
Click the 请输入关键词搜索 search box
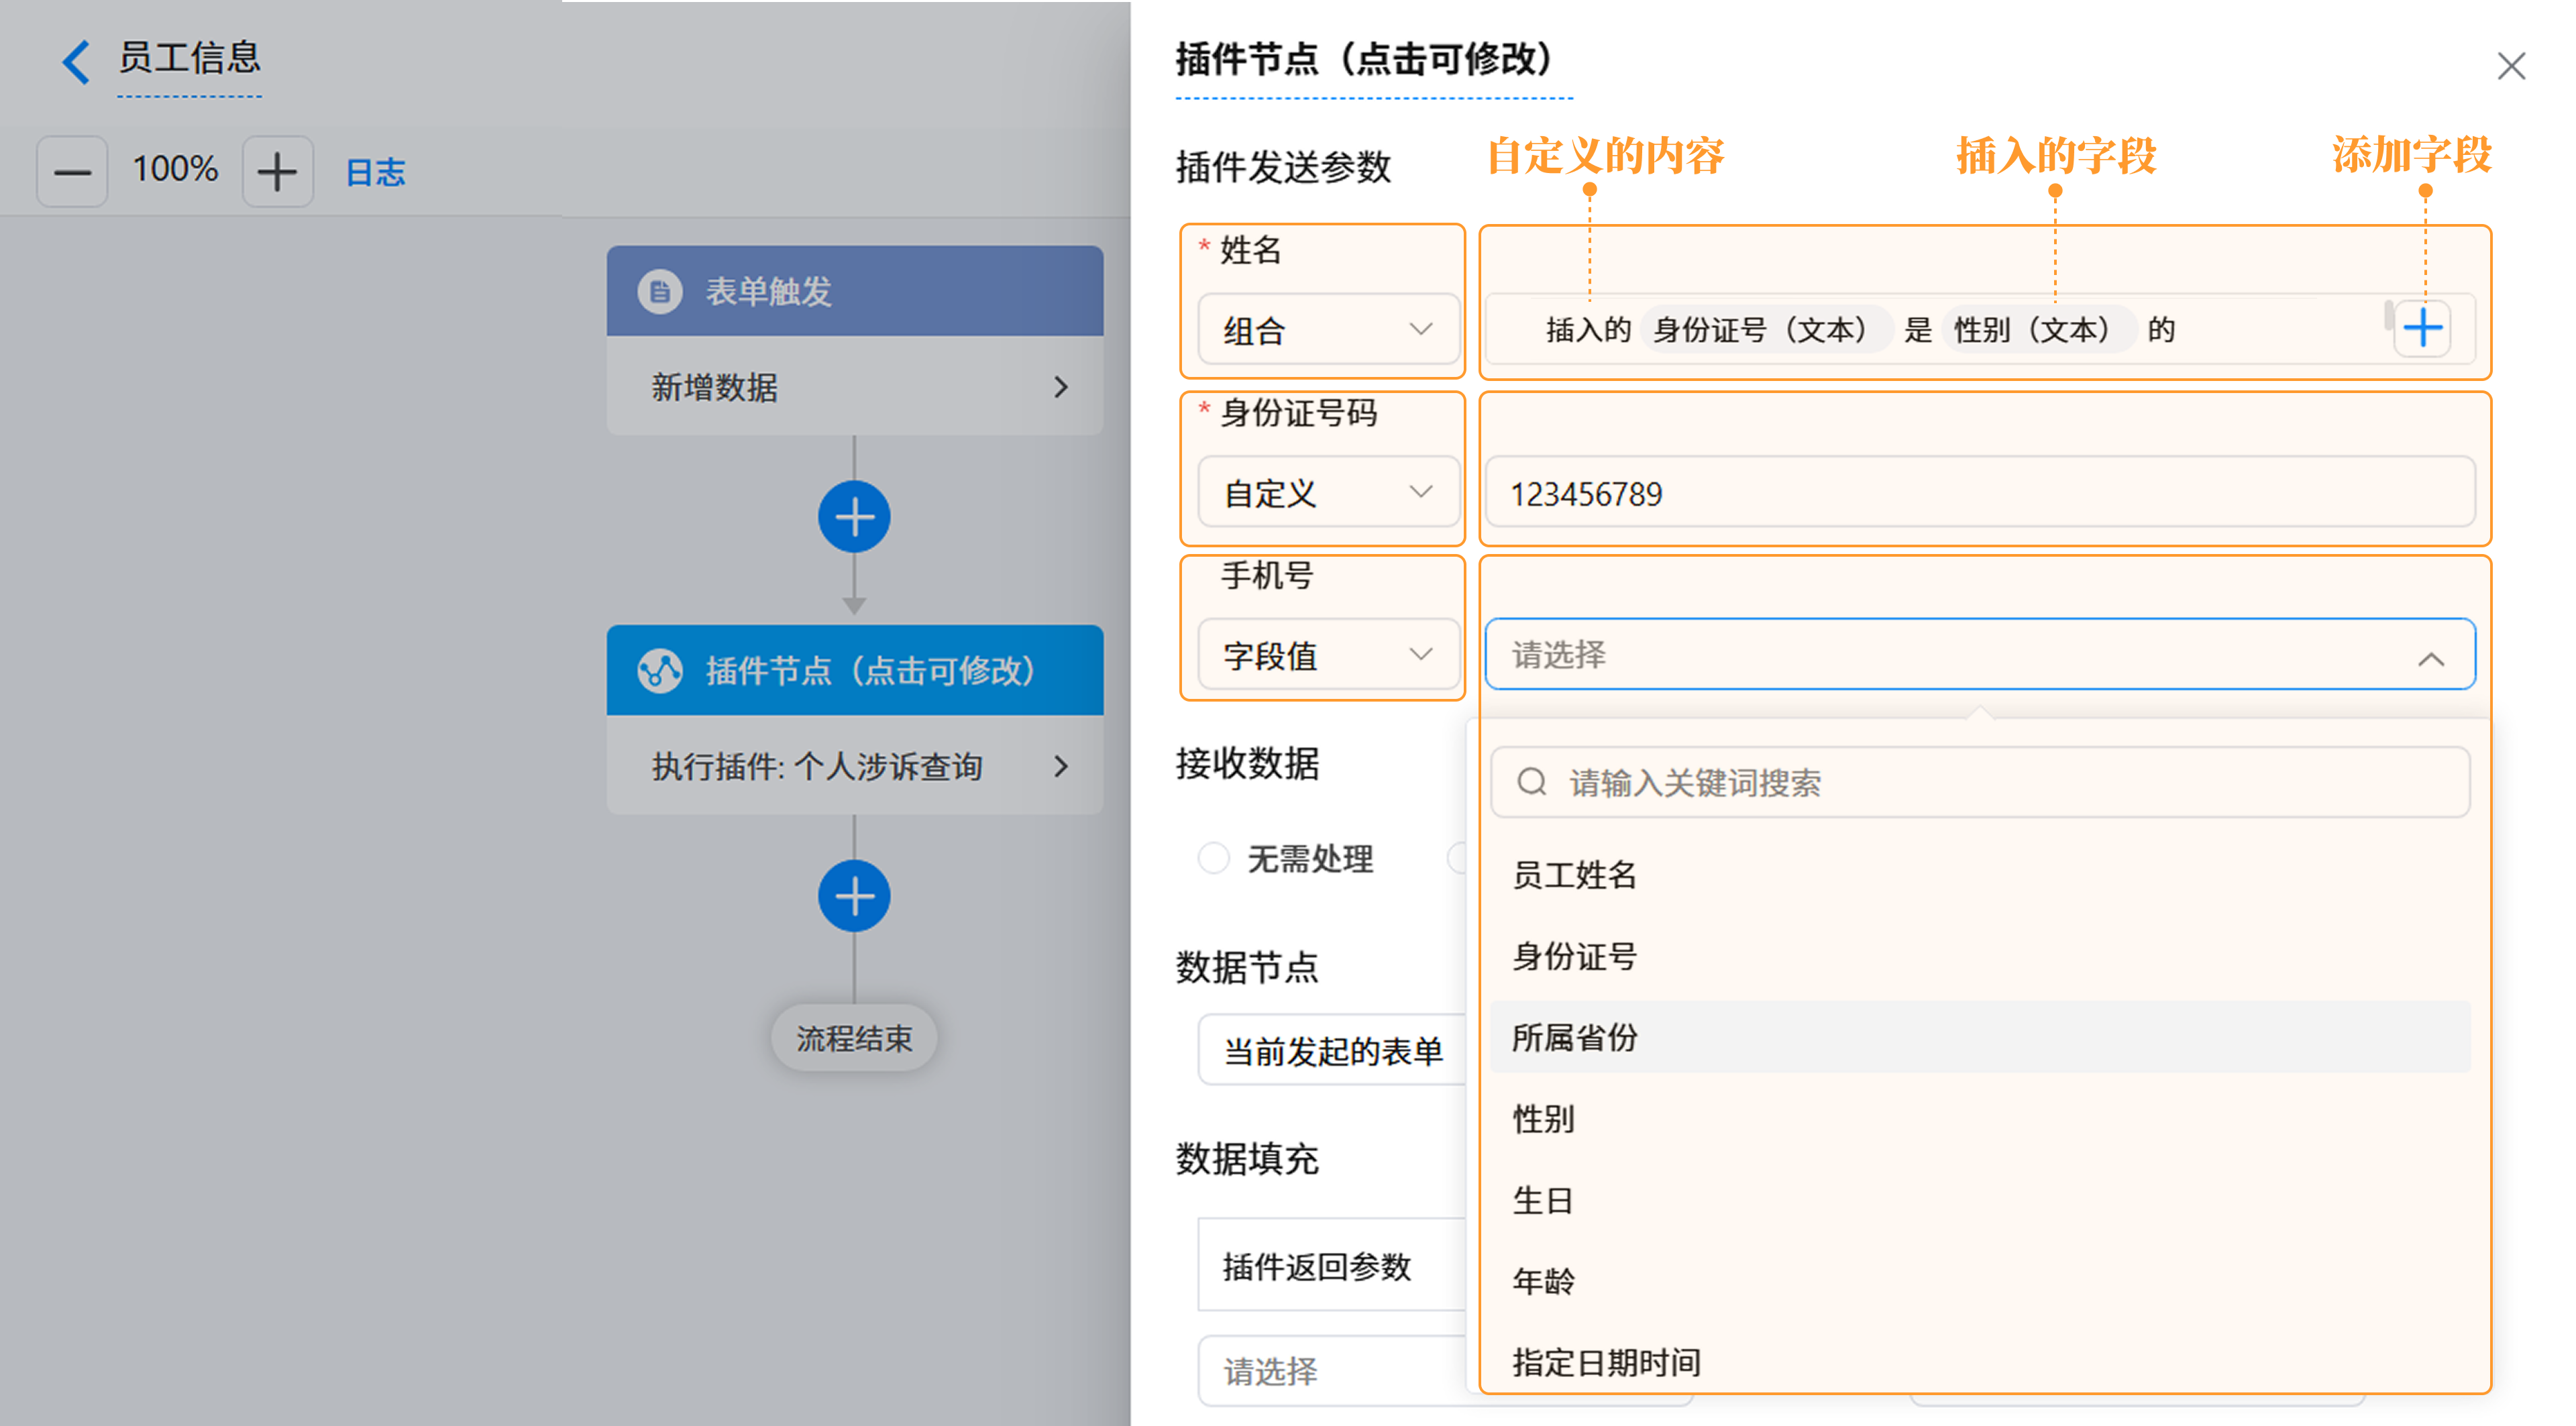click(x=1979, y=783)
